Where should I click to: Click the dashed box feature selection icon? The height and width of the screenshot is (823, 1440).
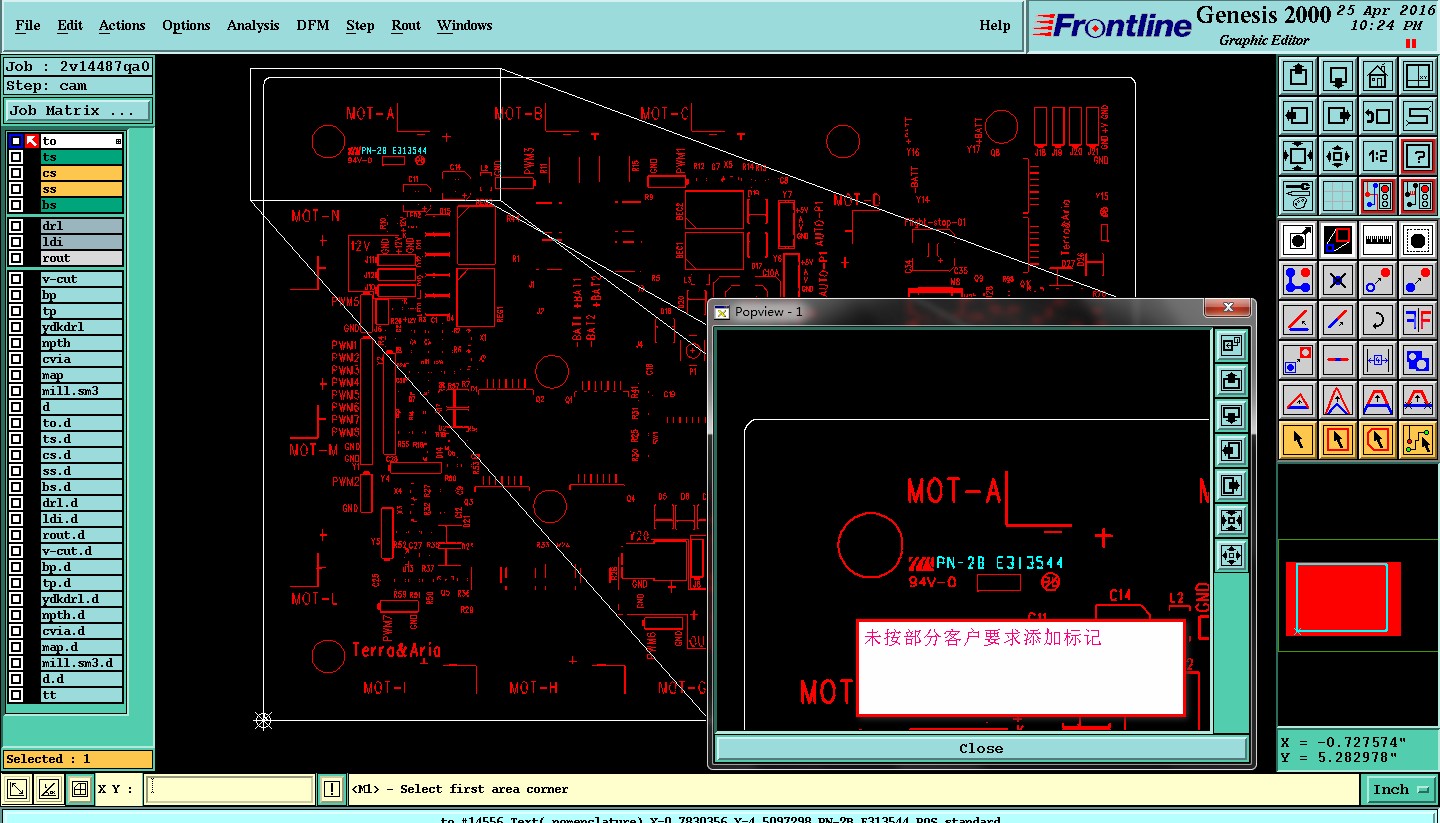point(1418,239)
